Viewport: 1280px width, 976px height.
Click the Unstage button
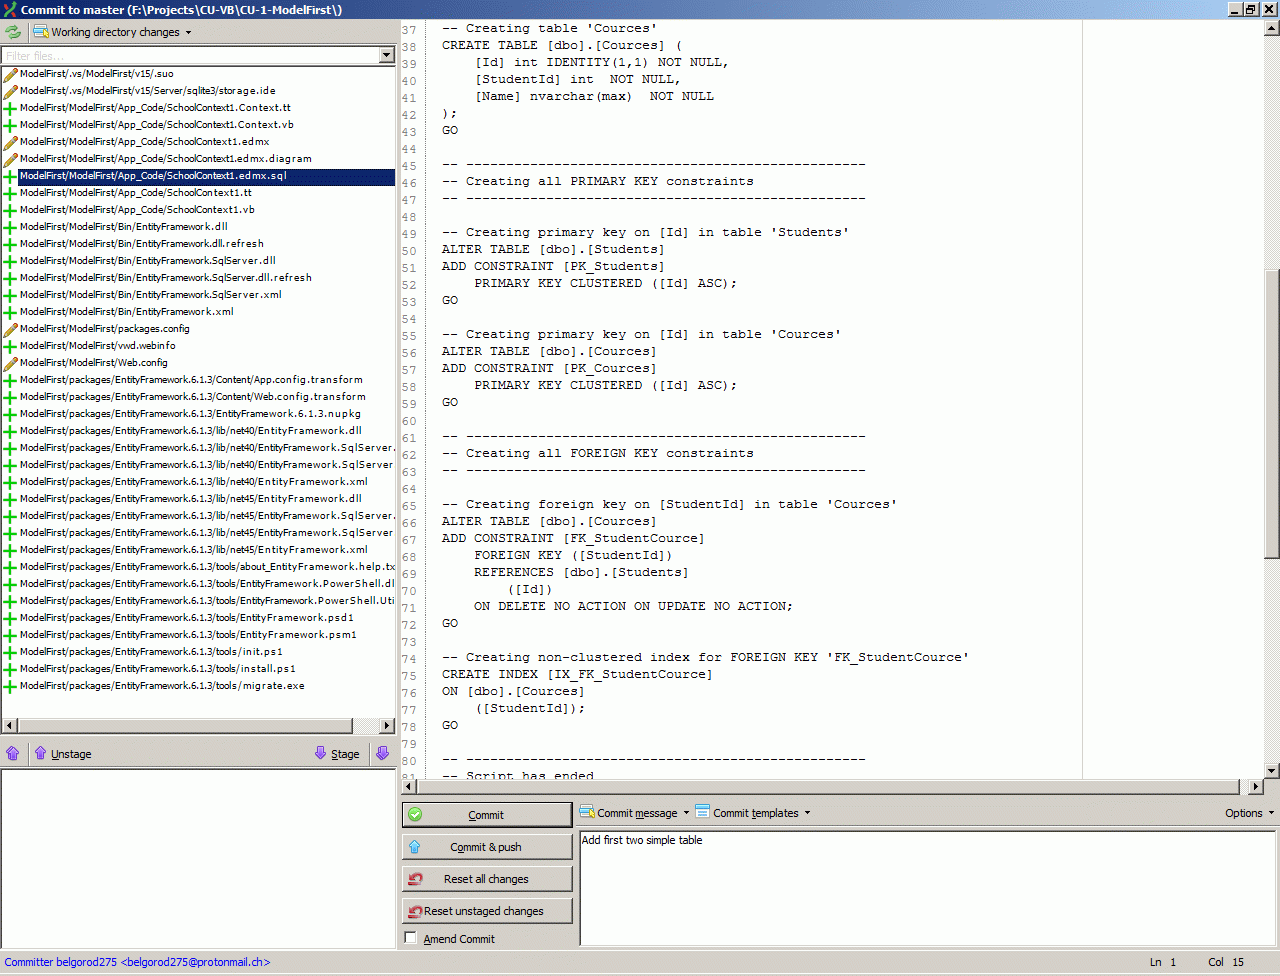click(62, 753)
